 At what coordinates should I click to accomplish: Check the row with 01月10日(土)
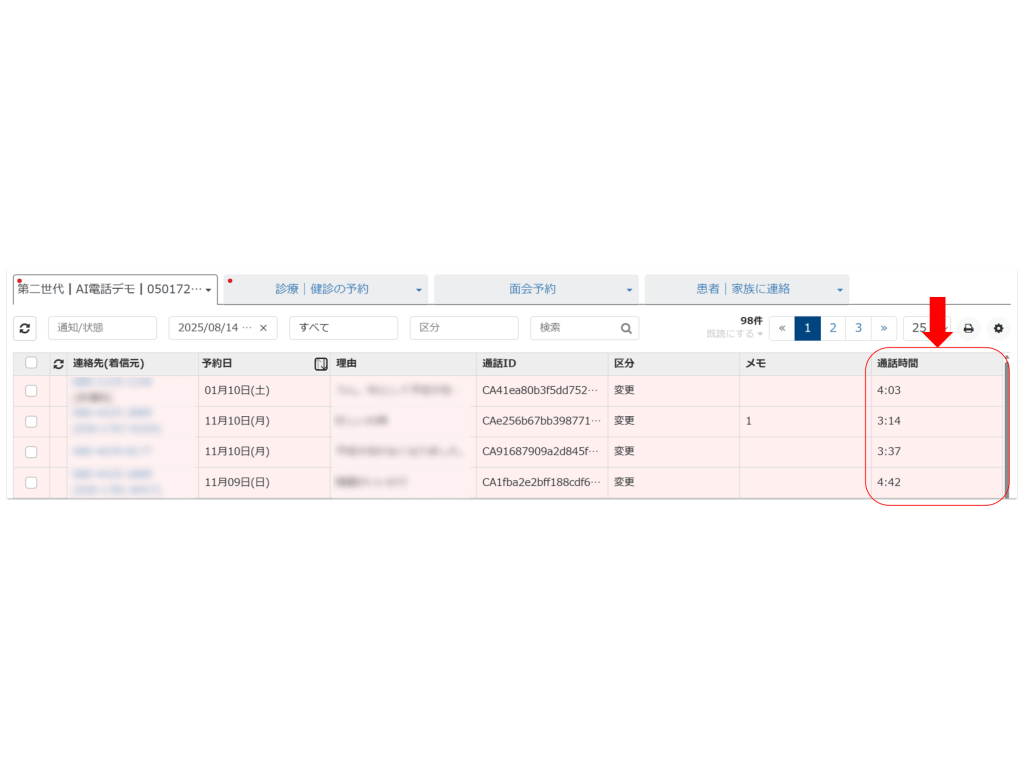[31, 391]
